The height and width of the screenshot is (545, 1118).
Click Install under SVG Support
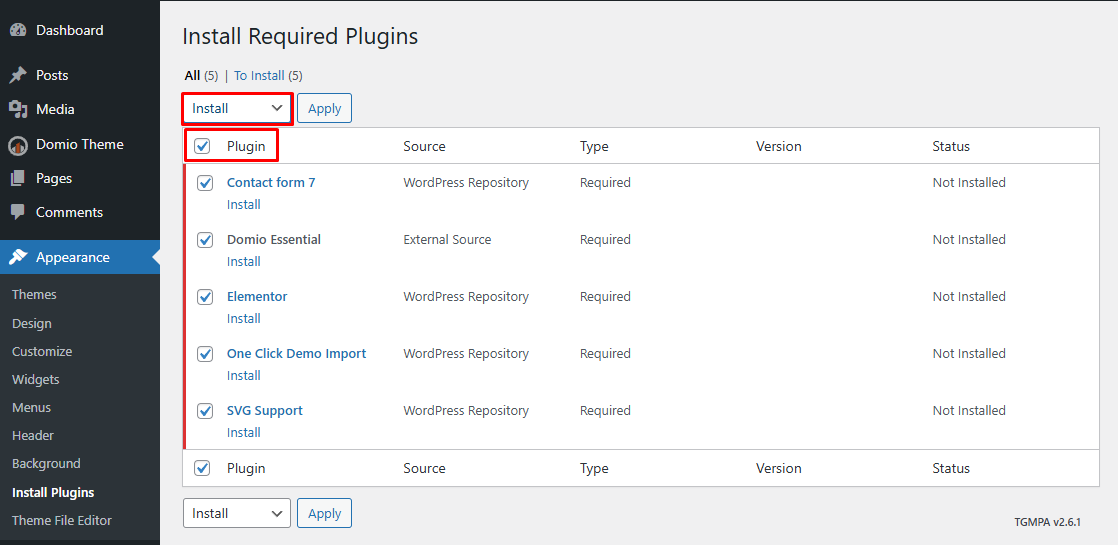click(x=244, y=433)
